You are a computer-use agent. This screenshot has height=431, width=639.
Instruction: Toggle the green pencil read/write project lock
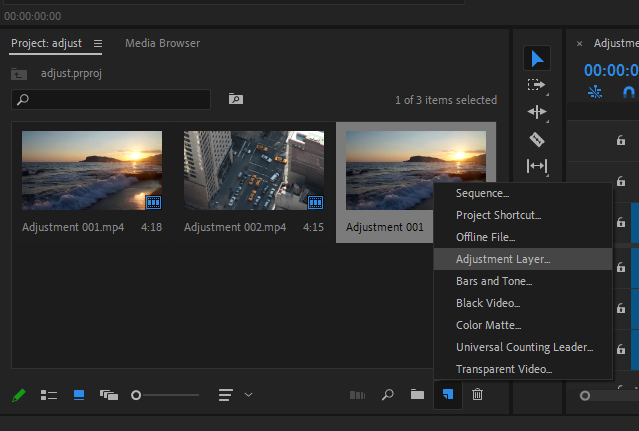click(x=19, y=395)
